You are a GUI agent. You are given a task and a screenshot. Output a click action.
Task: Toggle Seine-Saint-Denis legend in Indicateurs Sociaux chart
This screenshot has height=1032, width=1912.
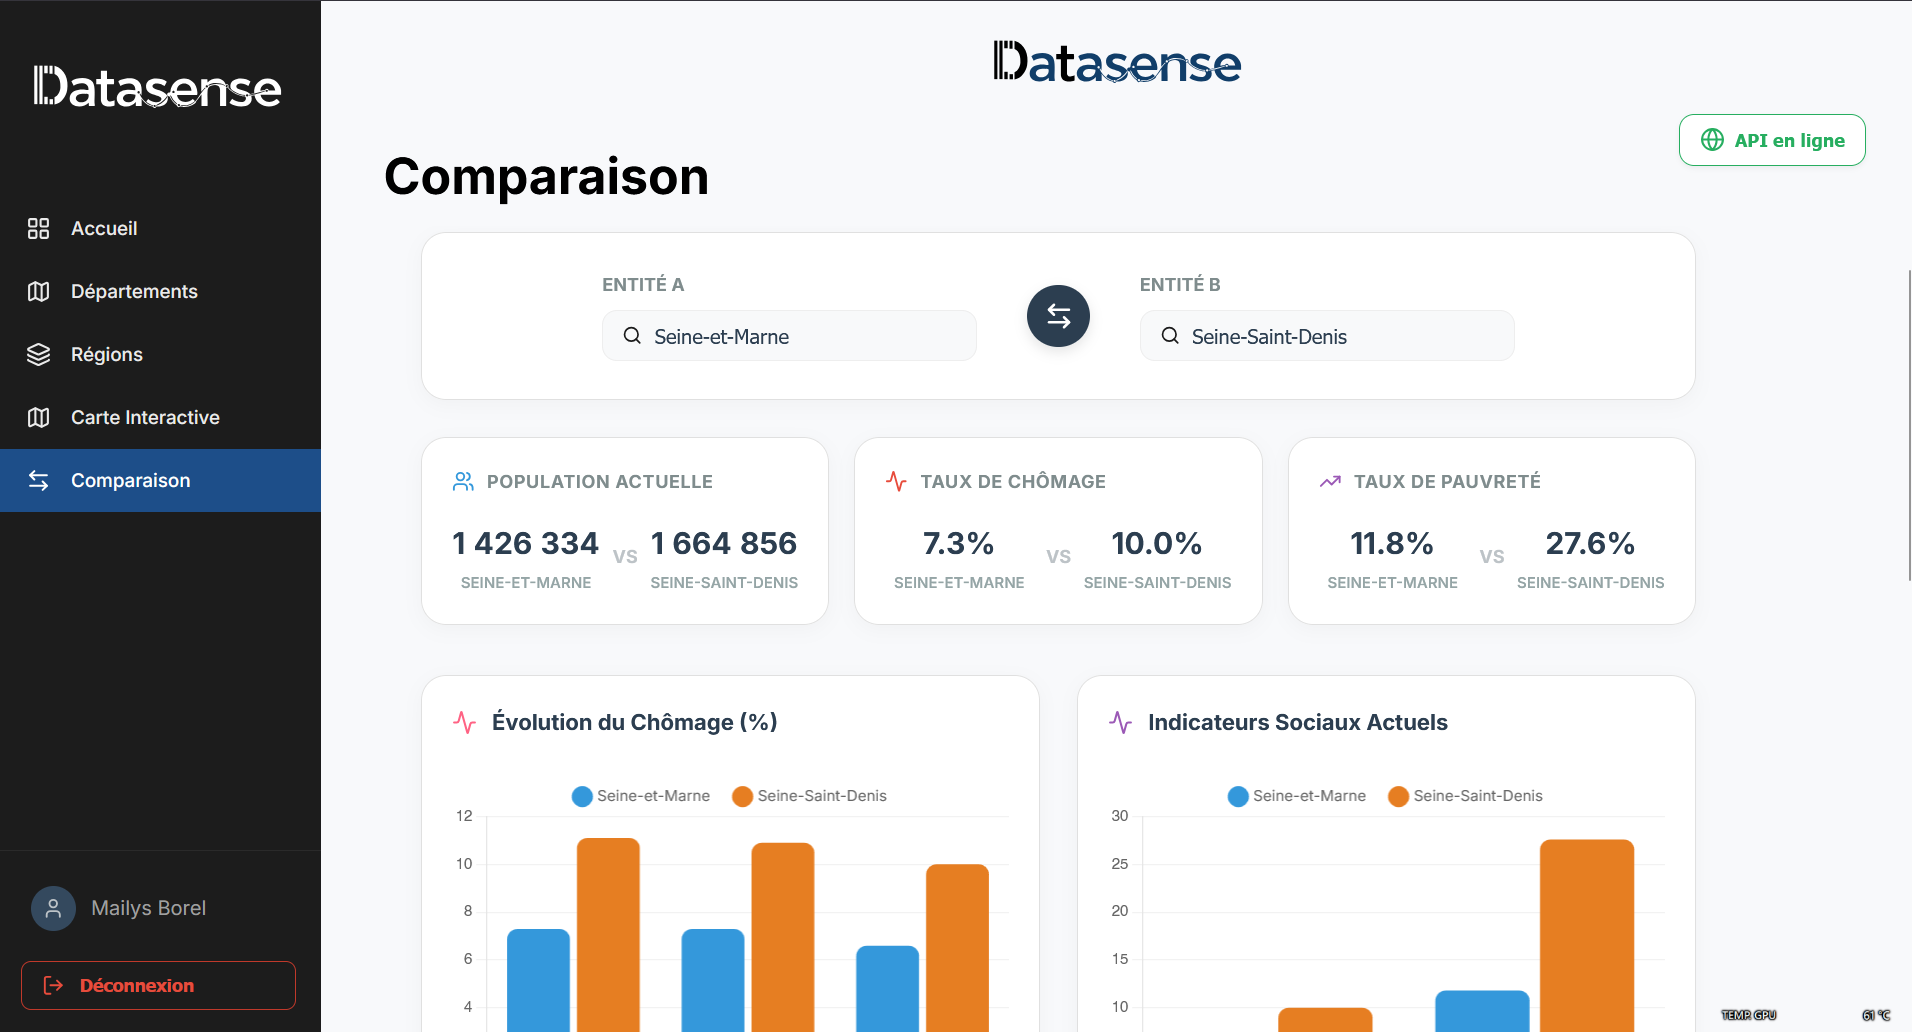(x=1466, y=796)
